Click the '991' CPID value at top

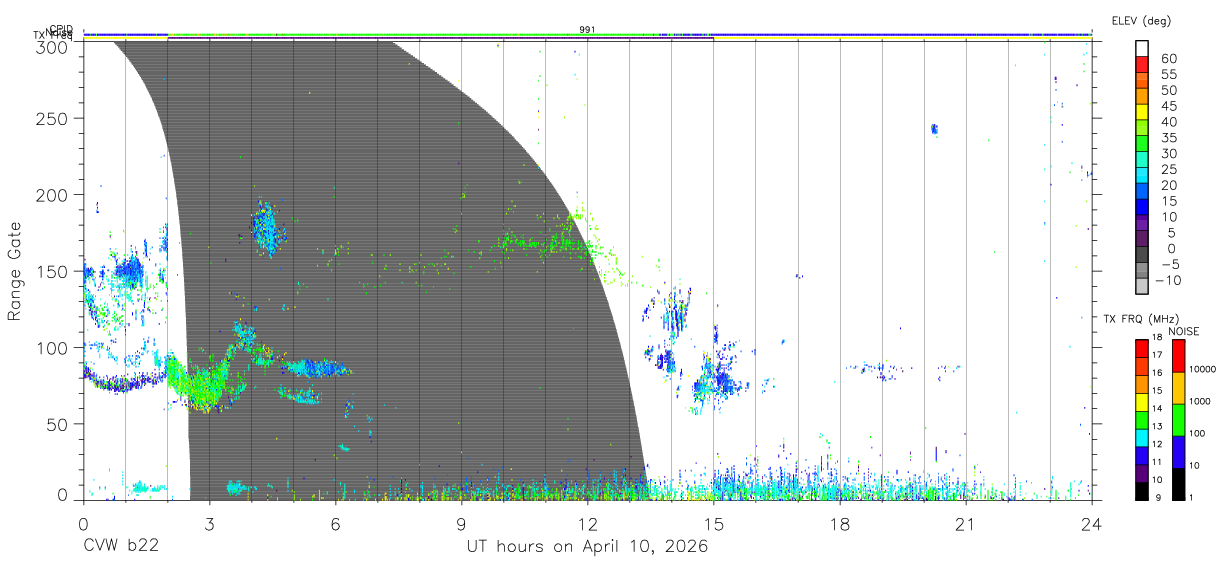tap(588, 30)
